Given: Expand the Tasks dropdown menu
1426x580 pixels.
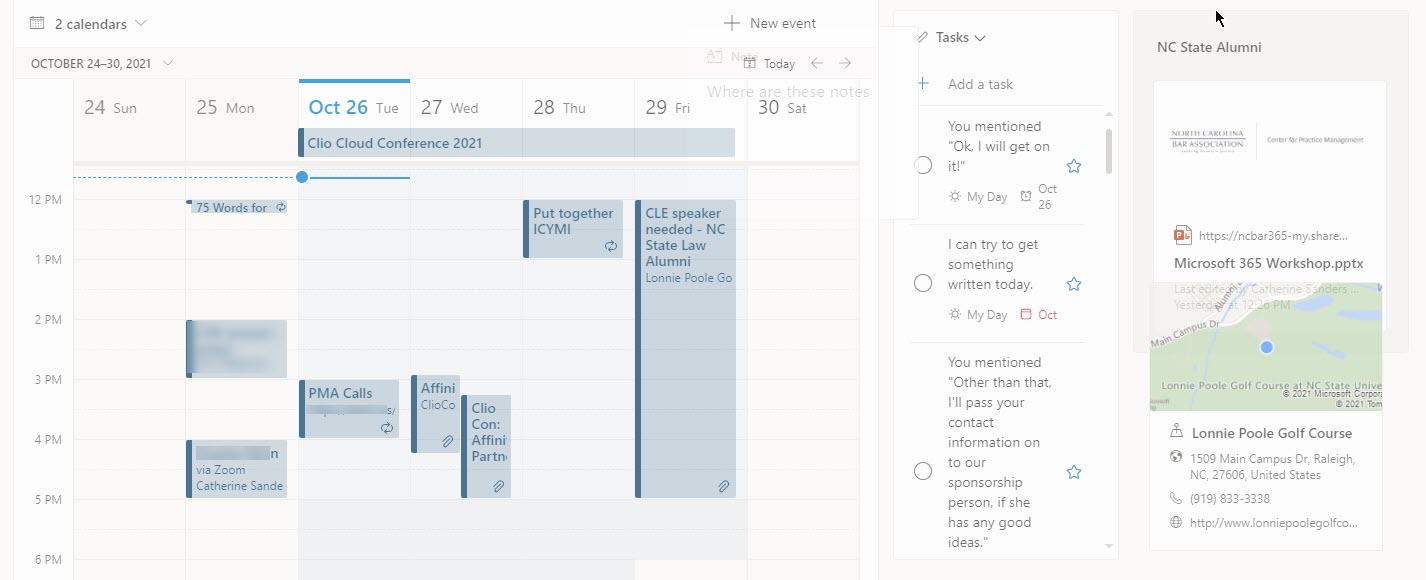Looking at the screenshot, I should click(960, 37).
